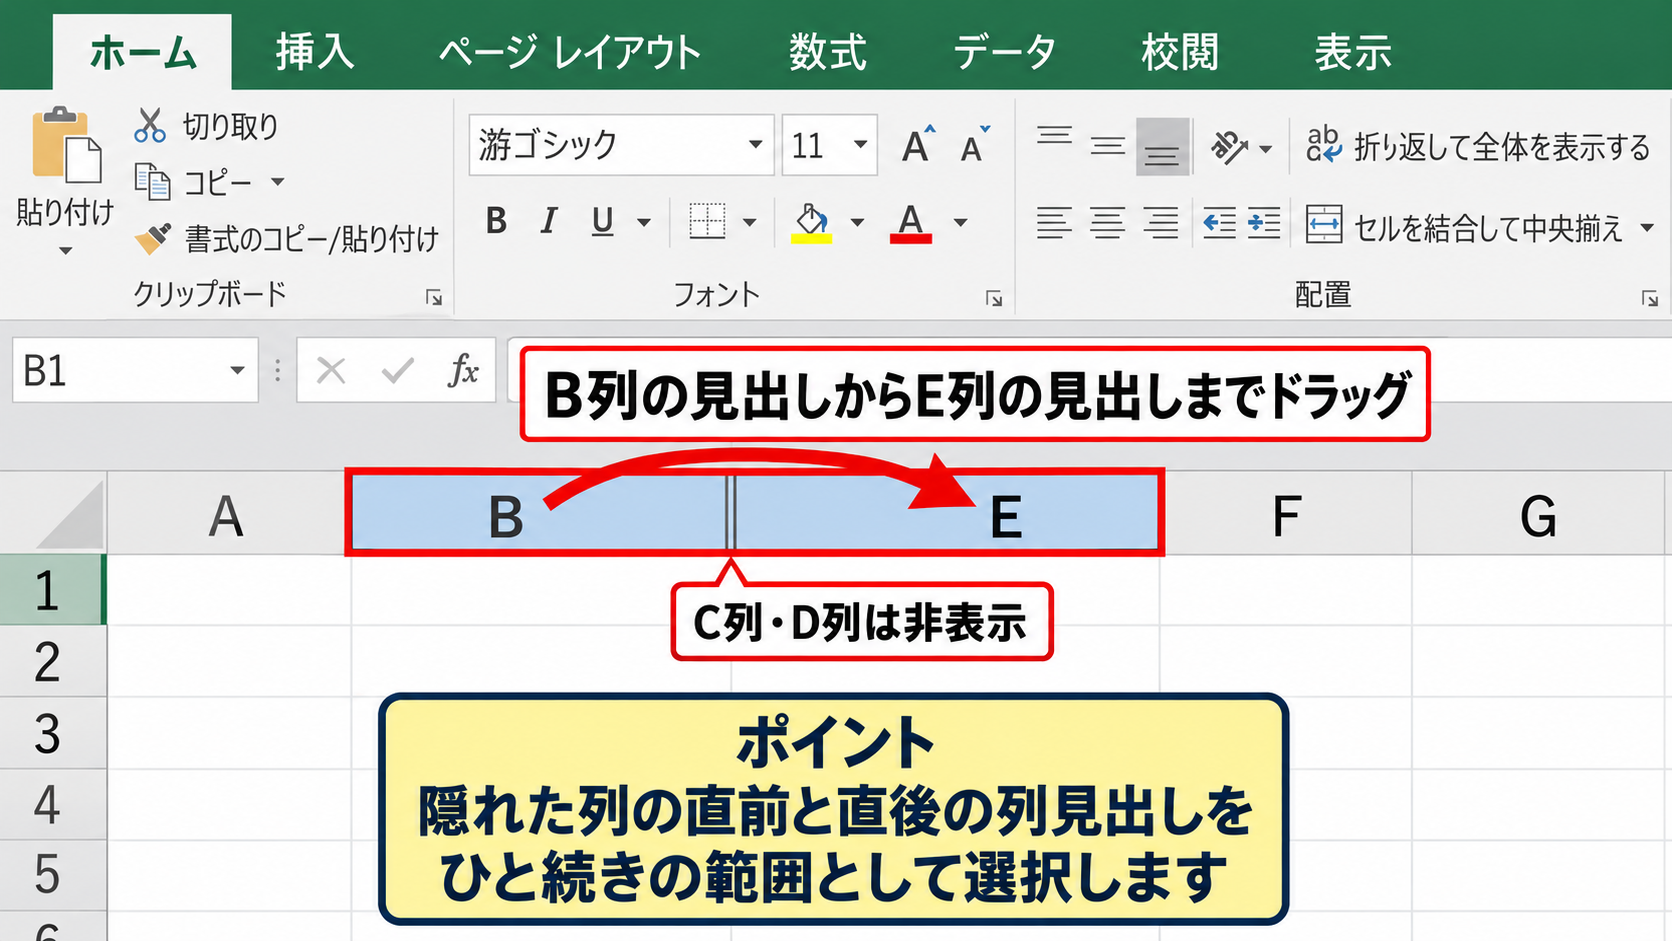Expand the Copy (コピー) dropdown arrow
The height and width of the screenshot is (941, 1672).
278,182
